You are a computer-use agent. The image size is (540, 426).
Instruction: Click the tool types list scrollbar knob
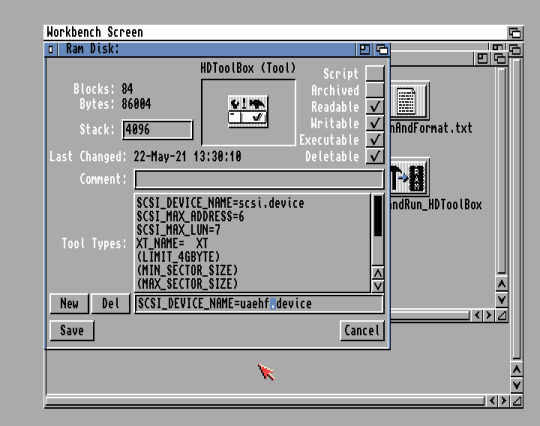(378, 216)
